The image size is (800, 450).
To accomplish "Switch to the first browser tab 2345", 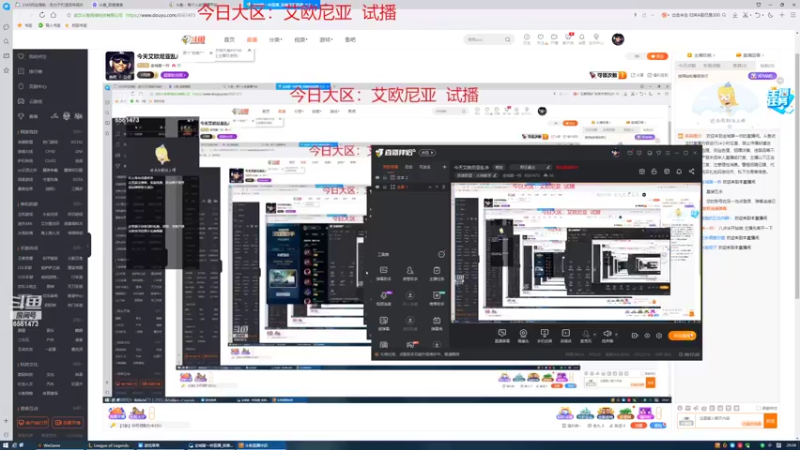I will coord(50,5).
